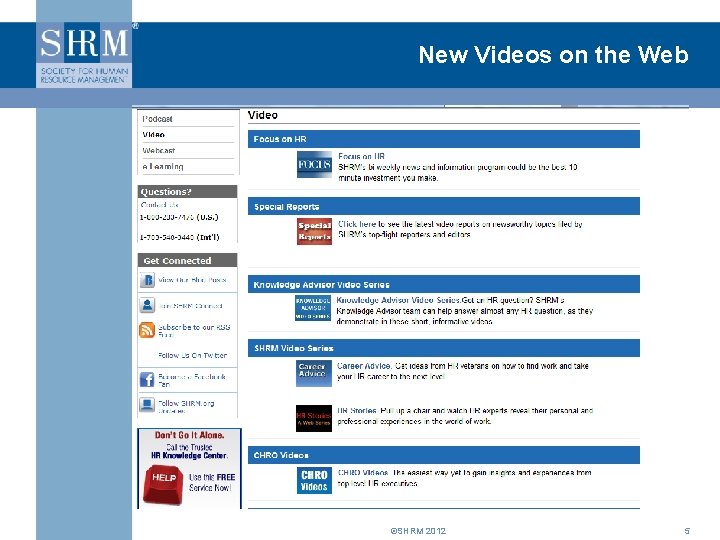The image size is (720, 540).
Task: Click the Career Advice thumbnail
Action: [314, 373]
